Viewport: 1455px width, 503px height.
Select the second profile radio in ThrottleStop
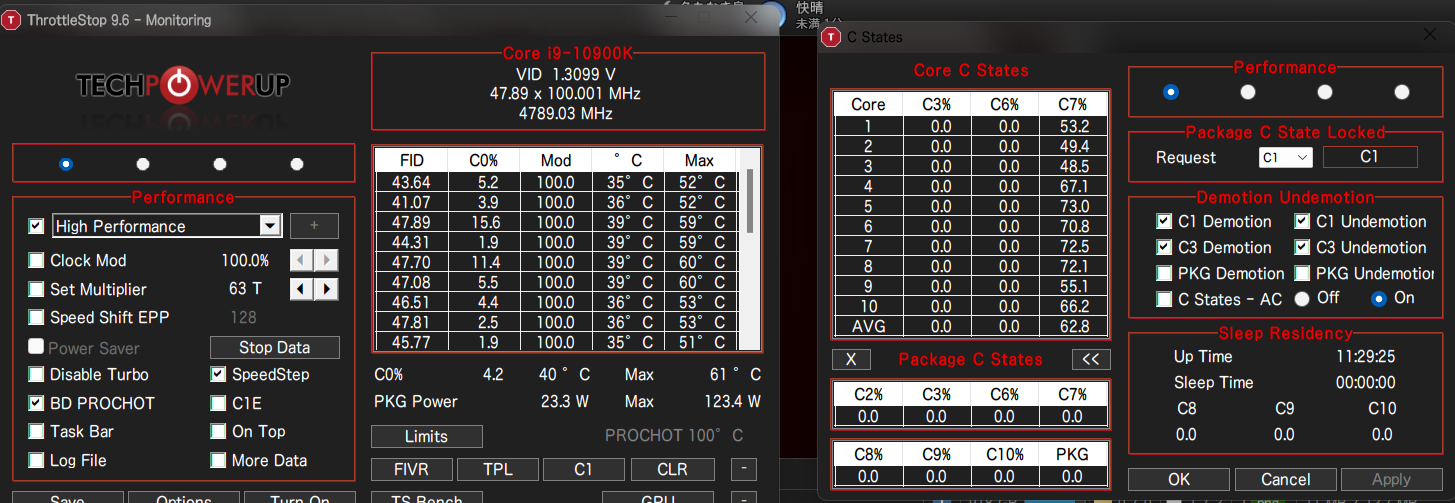pos(143,164)
